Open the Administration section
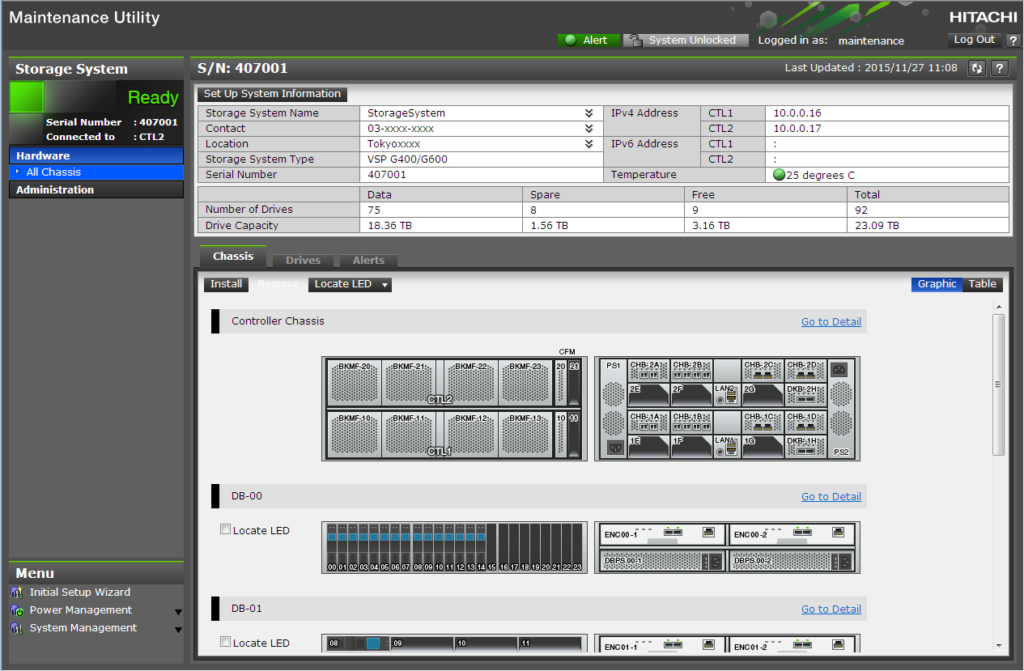The height and width of the screenshot is (671, 1024). [96, 189]
